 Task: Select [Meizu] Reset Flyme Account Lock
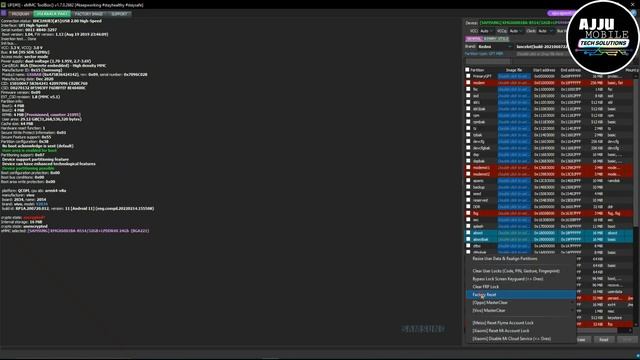pos(521,323)
